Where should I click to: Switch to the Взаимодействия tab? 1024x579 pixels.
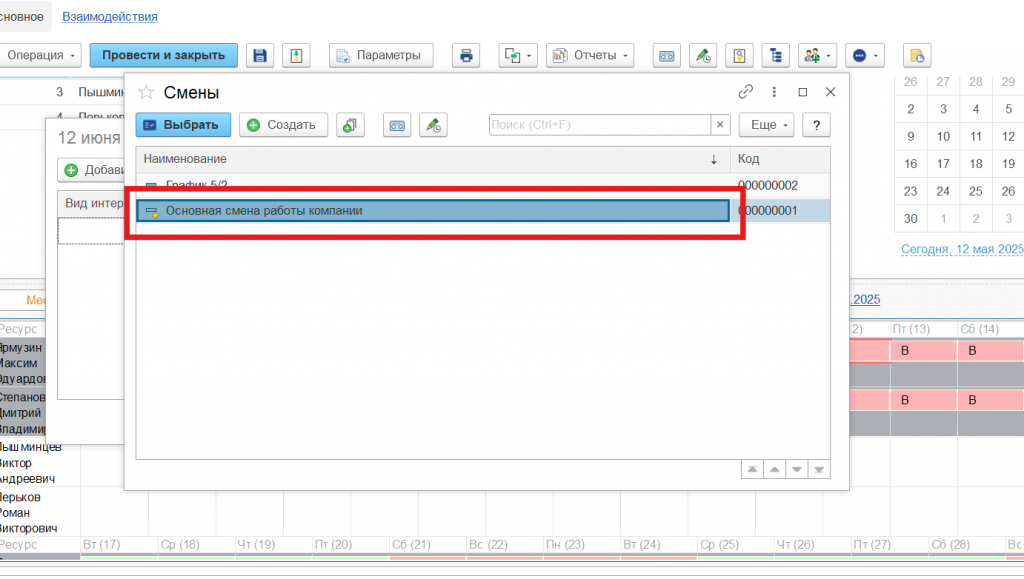(109, 17)
